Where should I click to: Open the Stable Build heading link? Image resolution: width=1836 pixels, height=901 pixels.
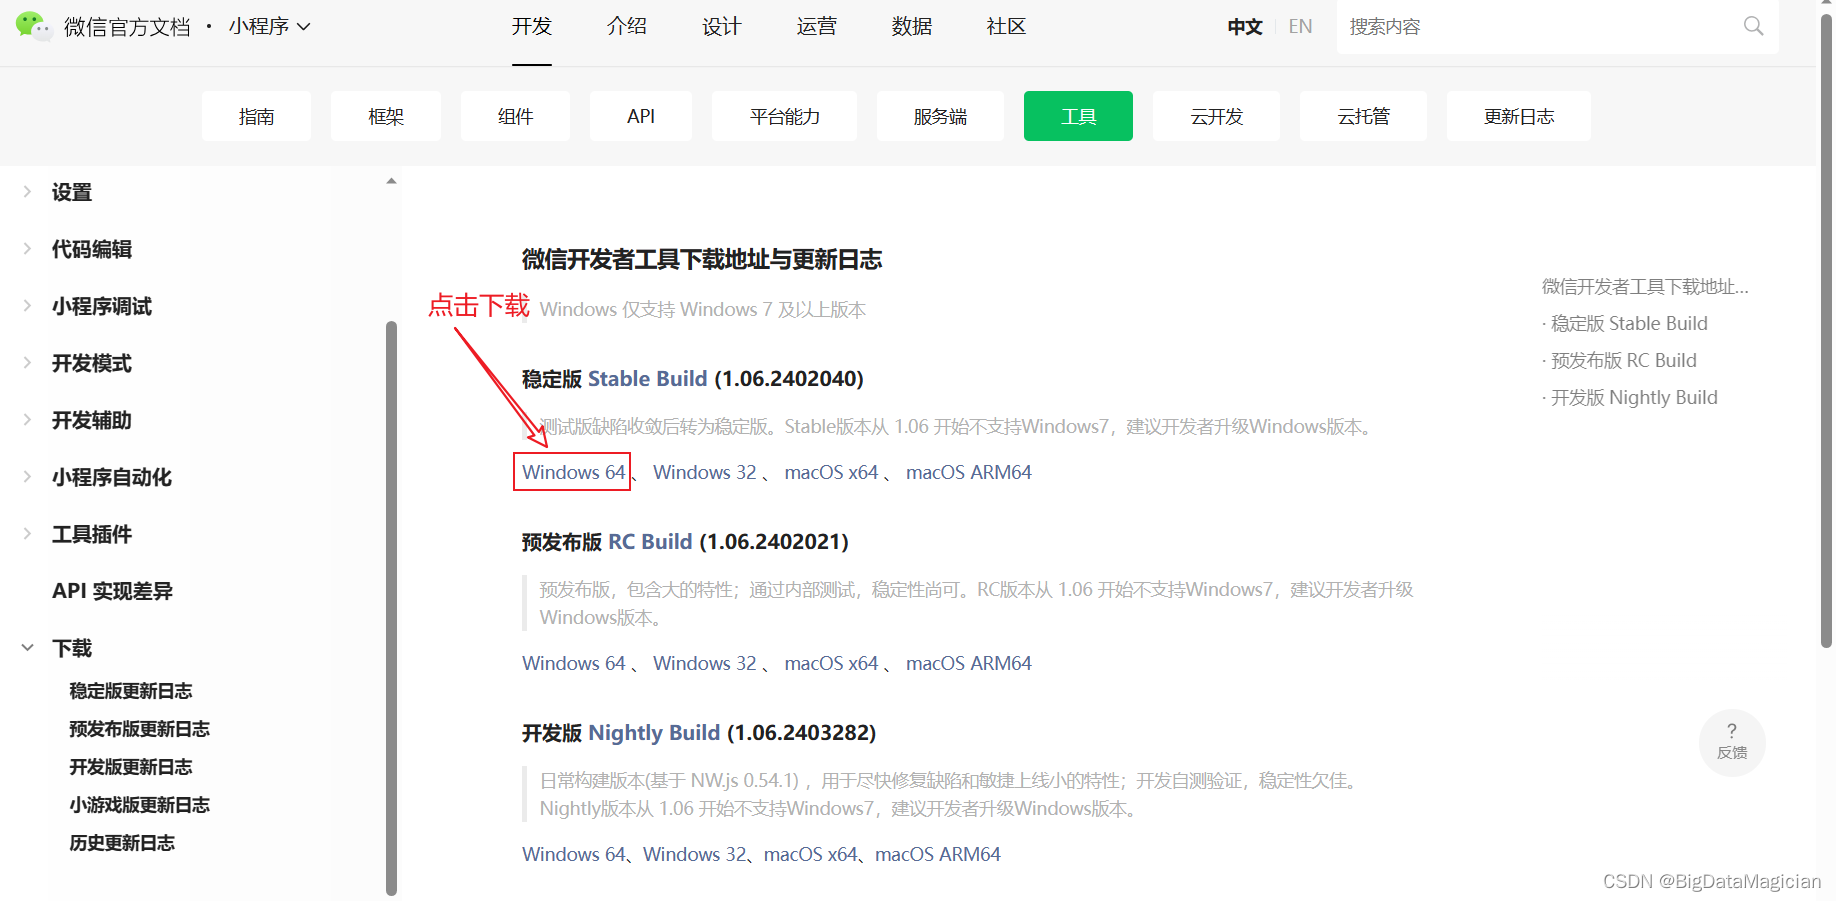tap(648, 379)
